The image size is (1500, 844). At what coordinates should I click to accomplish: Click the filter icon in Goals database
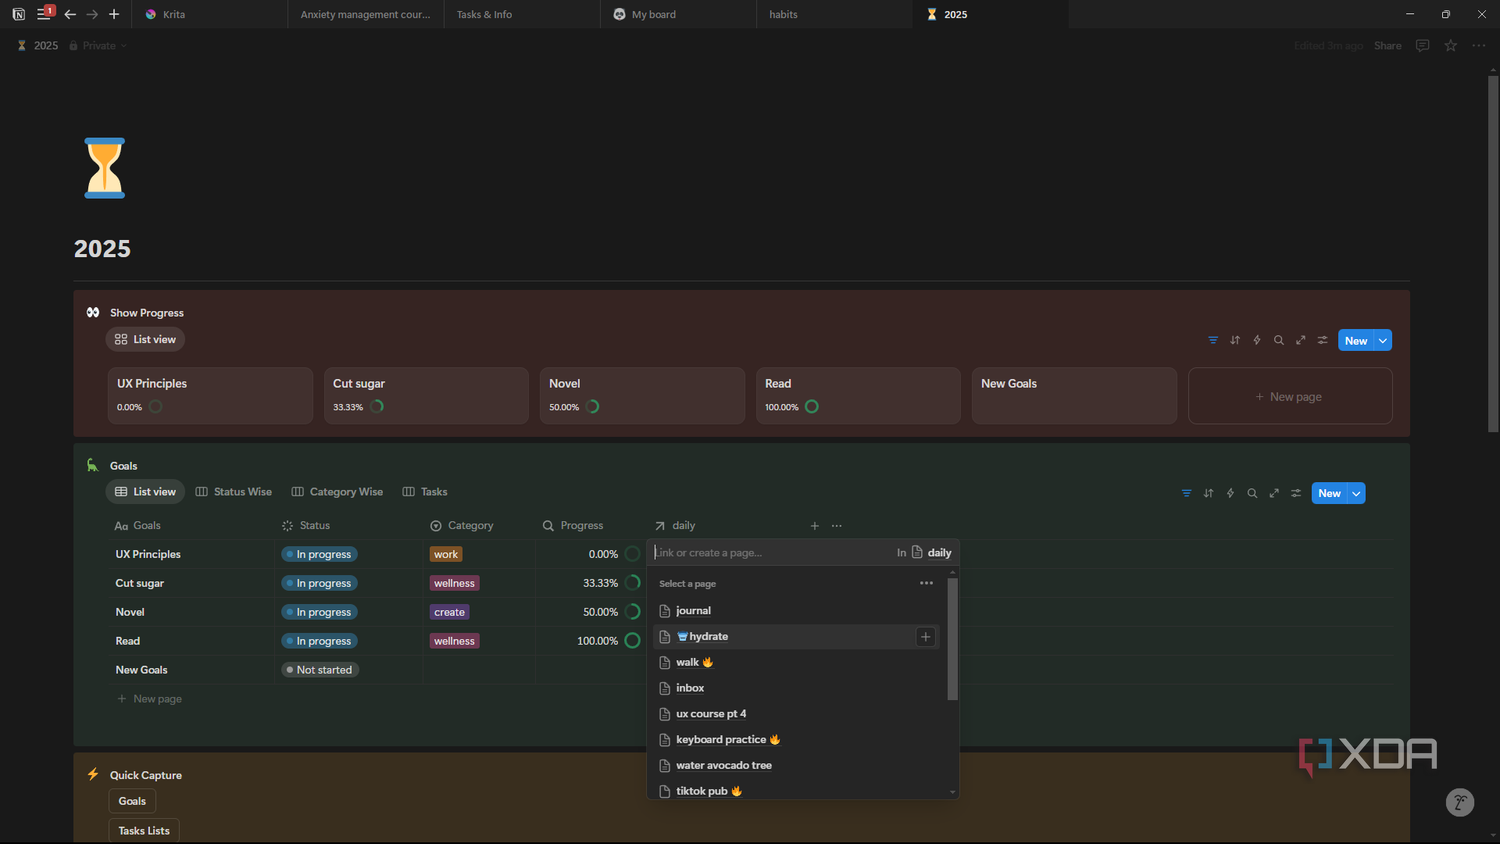(1186, 493)
